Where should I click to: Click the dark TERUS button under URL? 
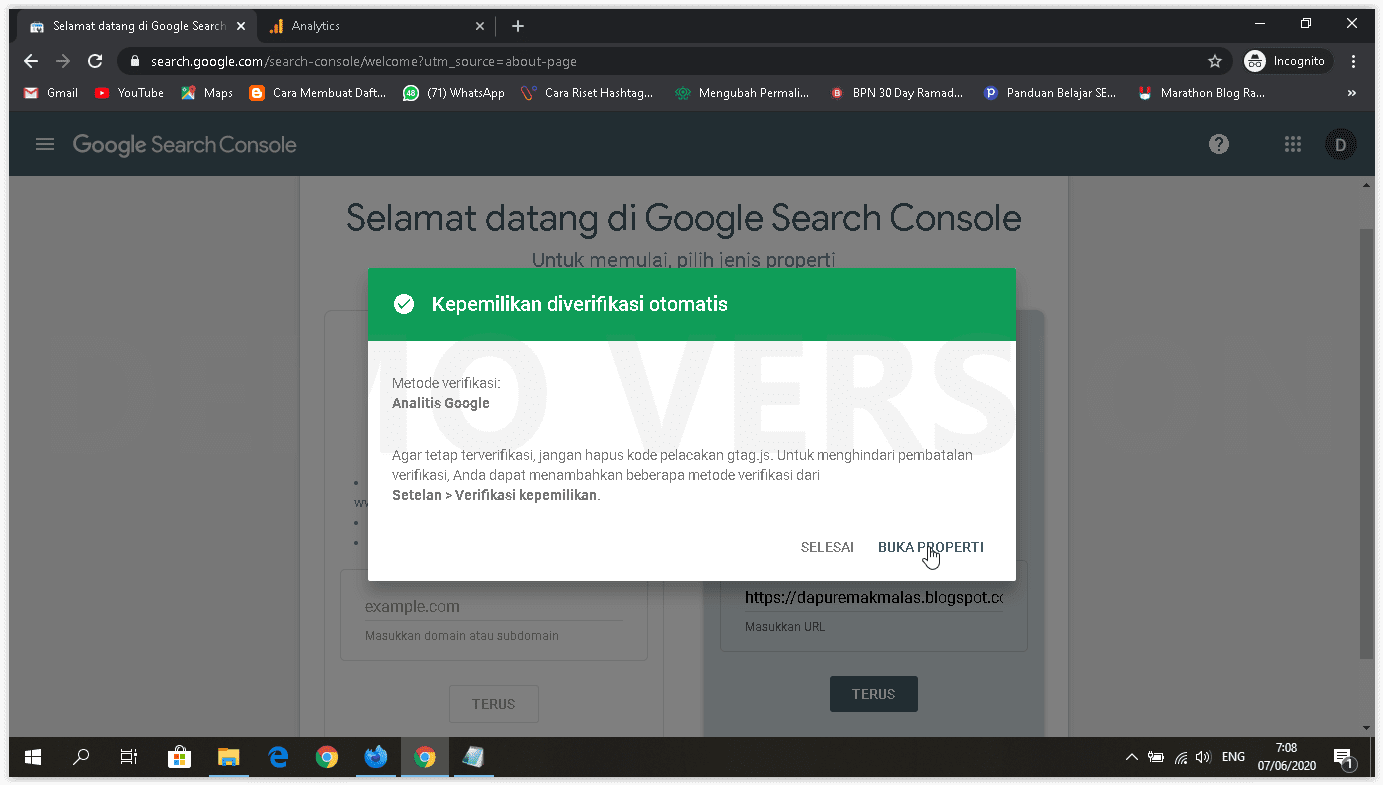(x=873, y=693)
